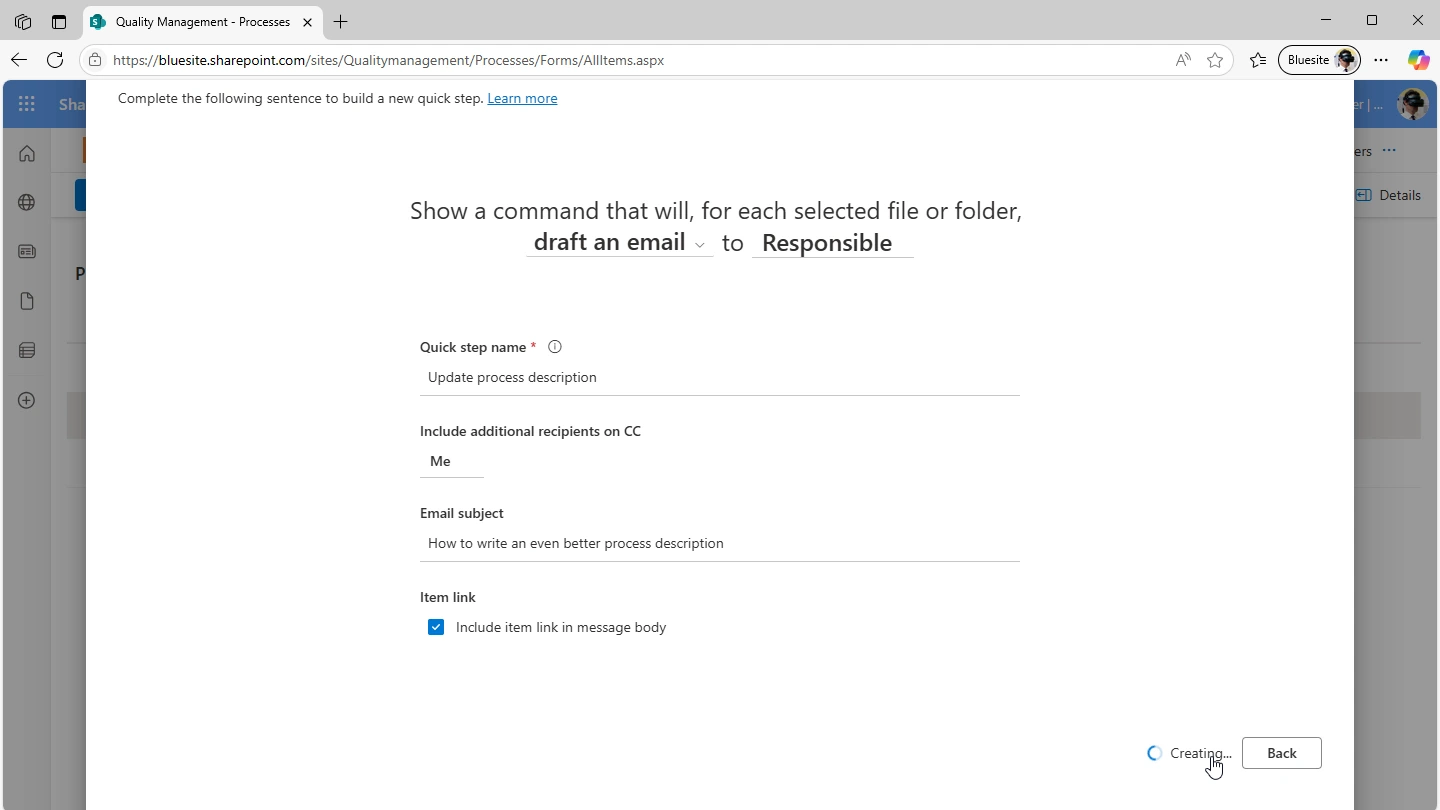Add this page to browser favorites
1440x810 pixels.
point(1215,60)
